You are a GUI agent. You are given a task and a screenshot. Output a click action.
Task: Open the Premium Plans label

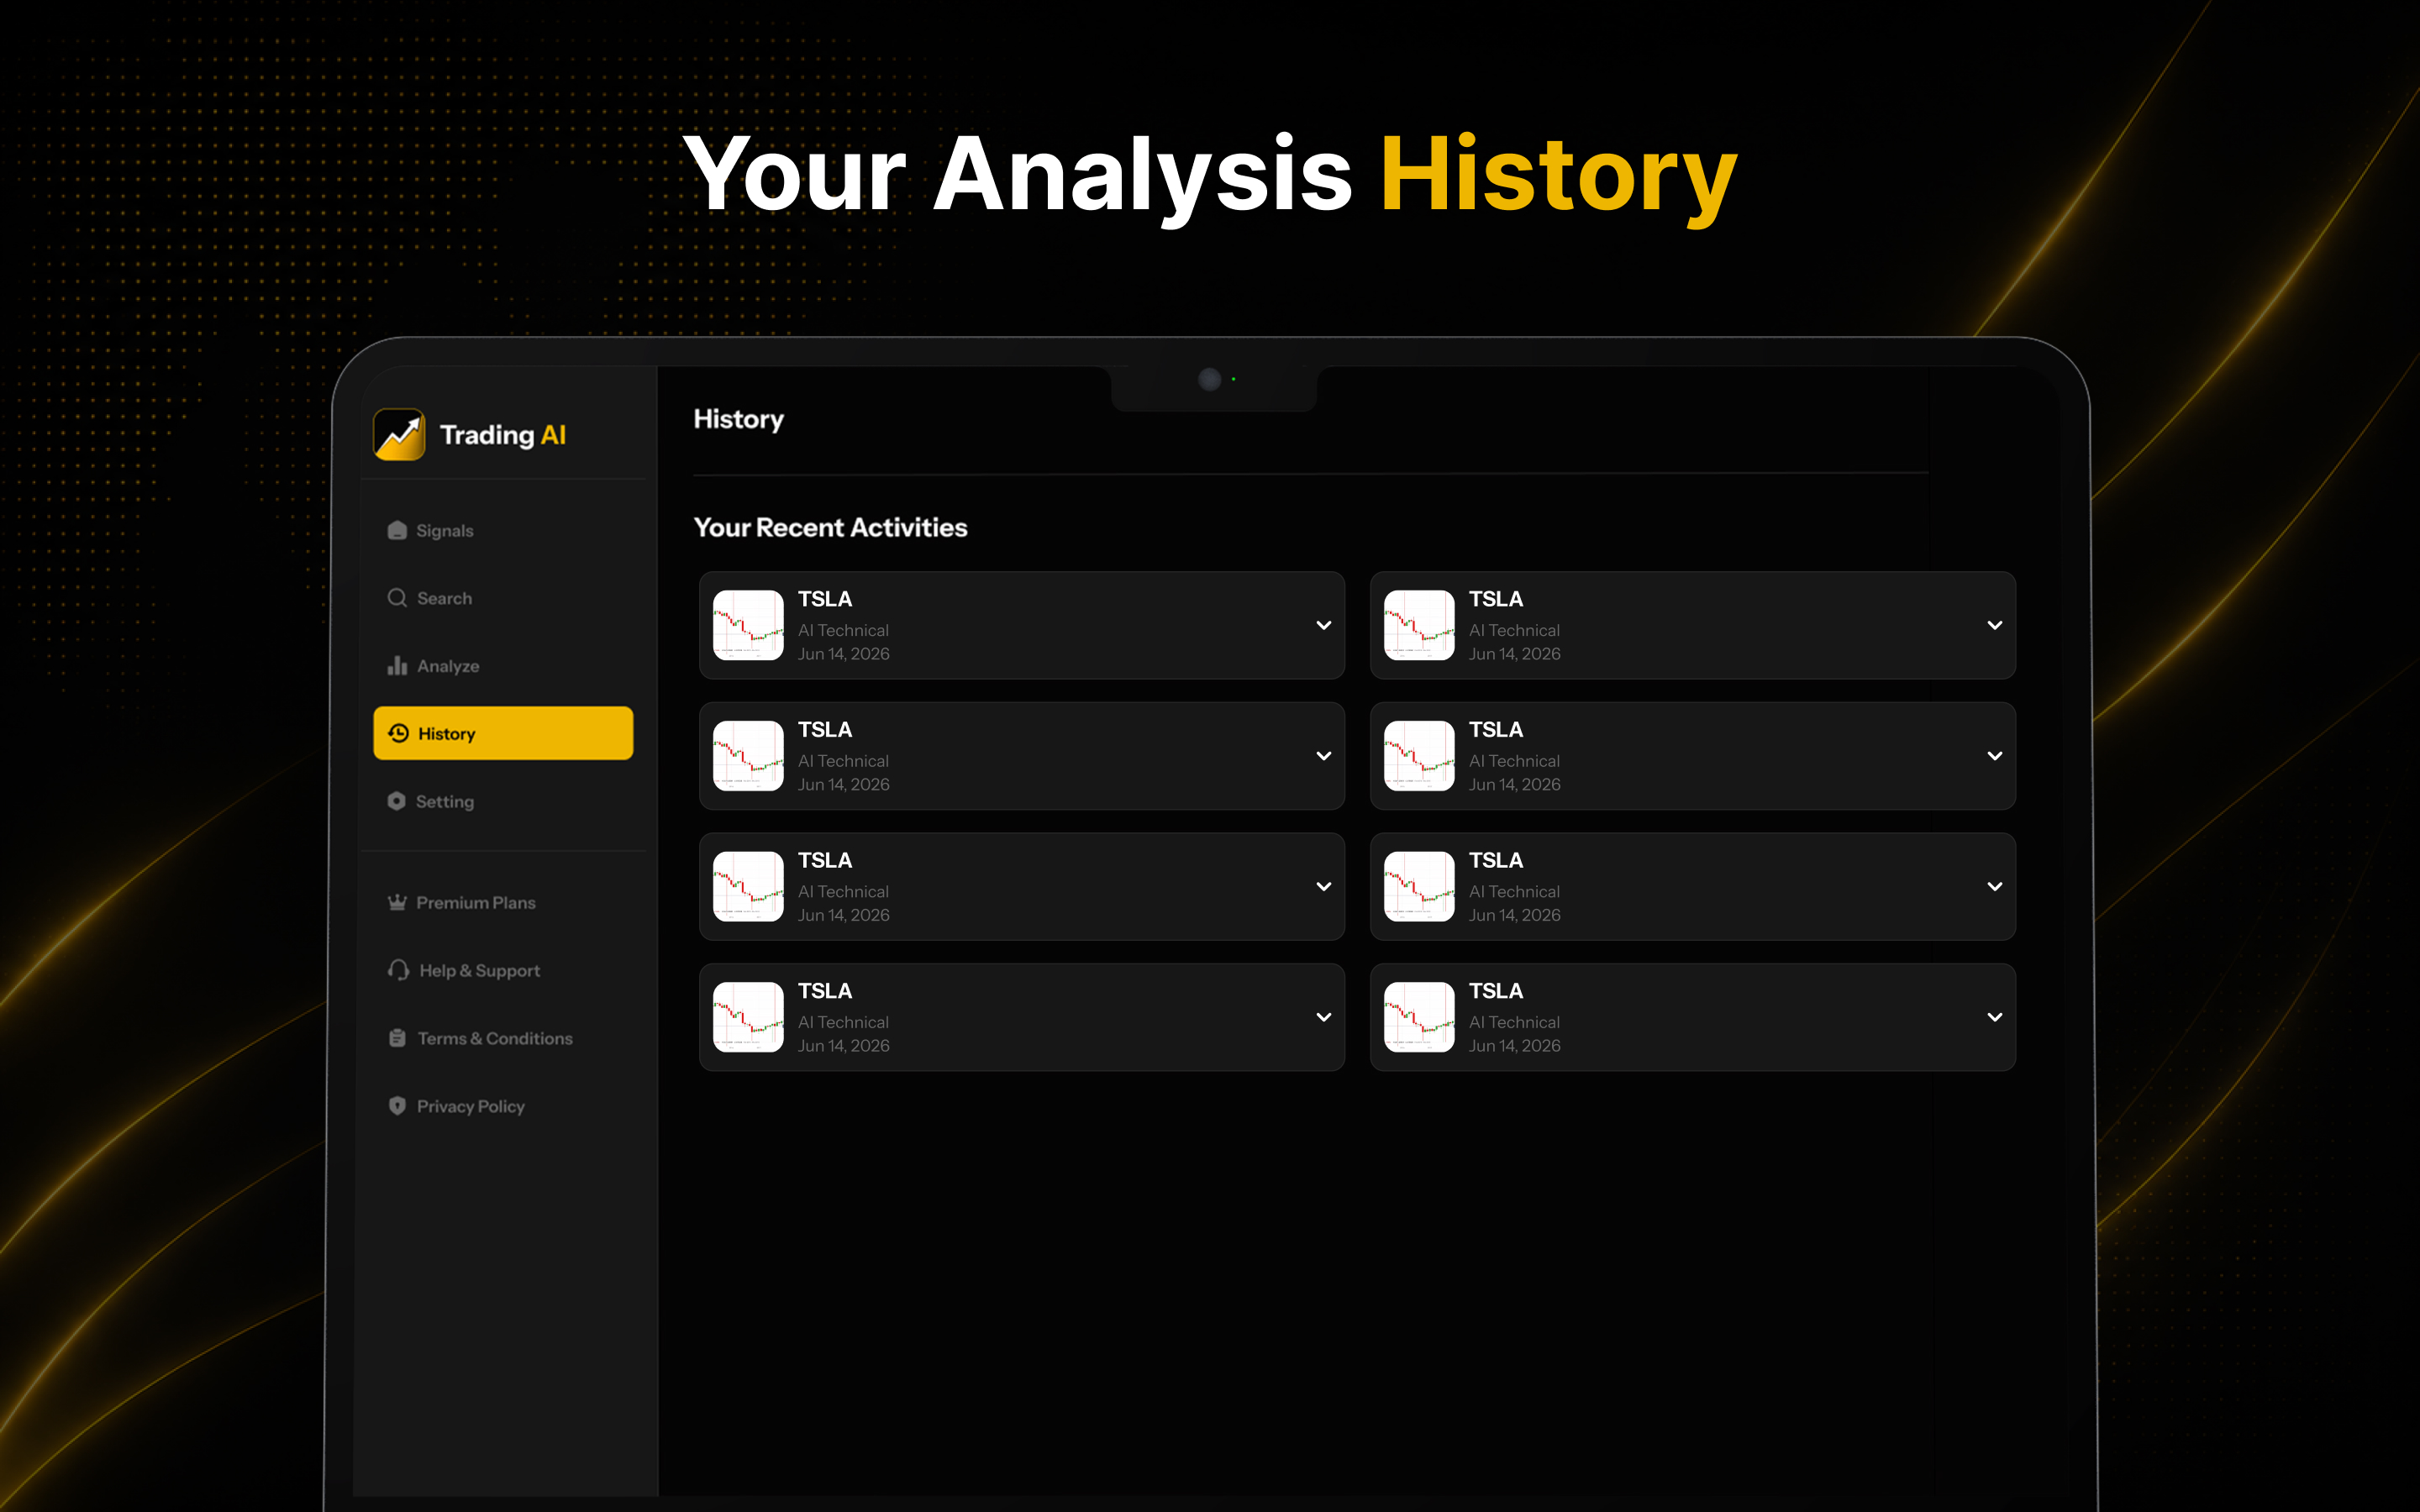point(476,903)
